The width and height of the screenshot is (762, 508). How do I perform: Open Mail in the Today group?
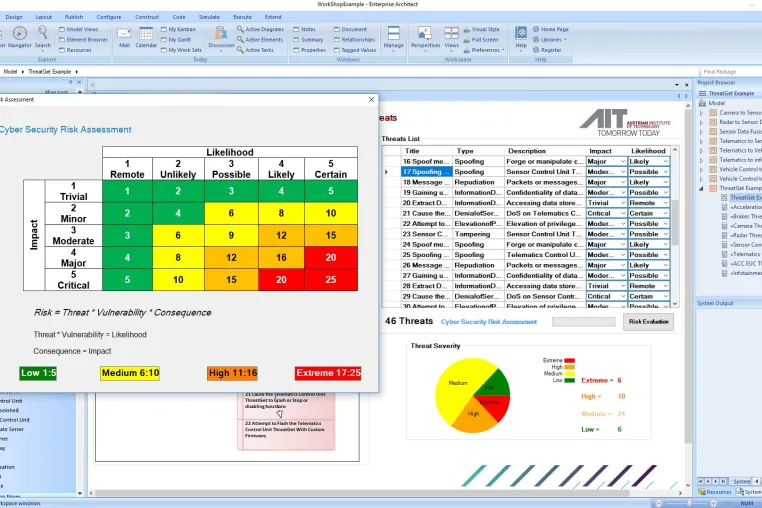[x=124, y=37]
